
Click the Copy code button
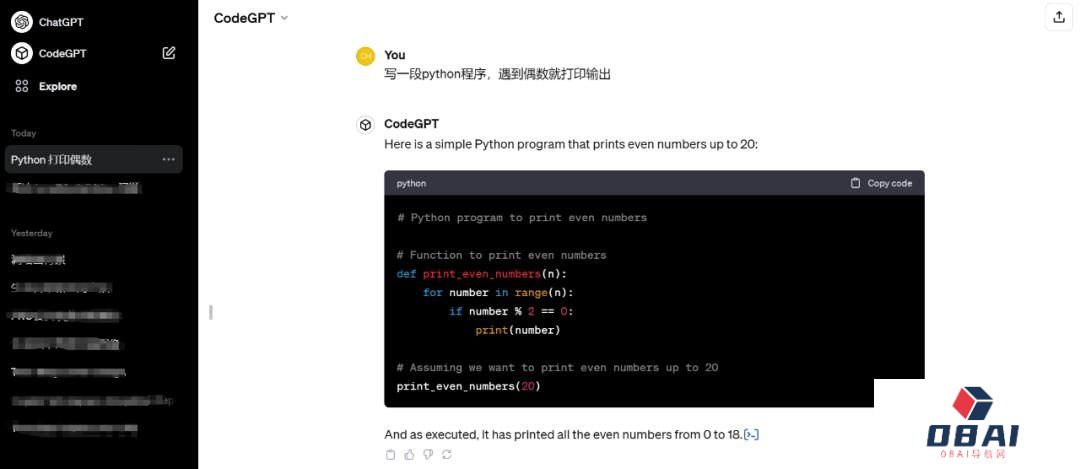pyautogui.click(x=881, y=183)
